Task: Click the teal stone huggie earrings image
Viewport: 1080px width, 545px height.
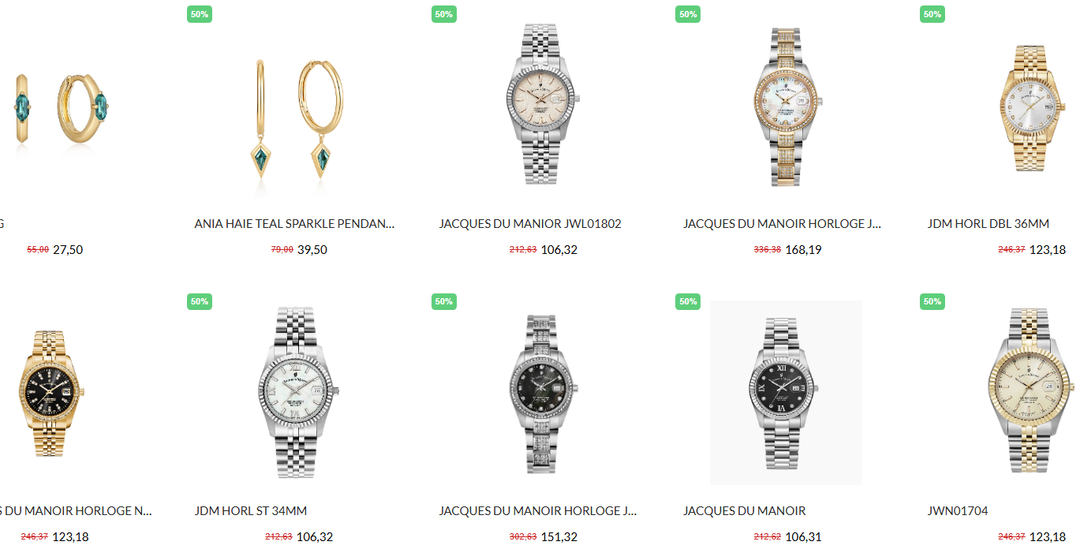Action: tap(62, 109)
